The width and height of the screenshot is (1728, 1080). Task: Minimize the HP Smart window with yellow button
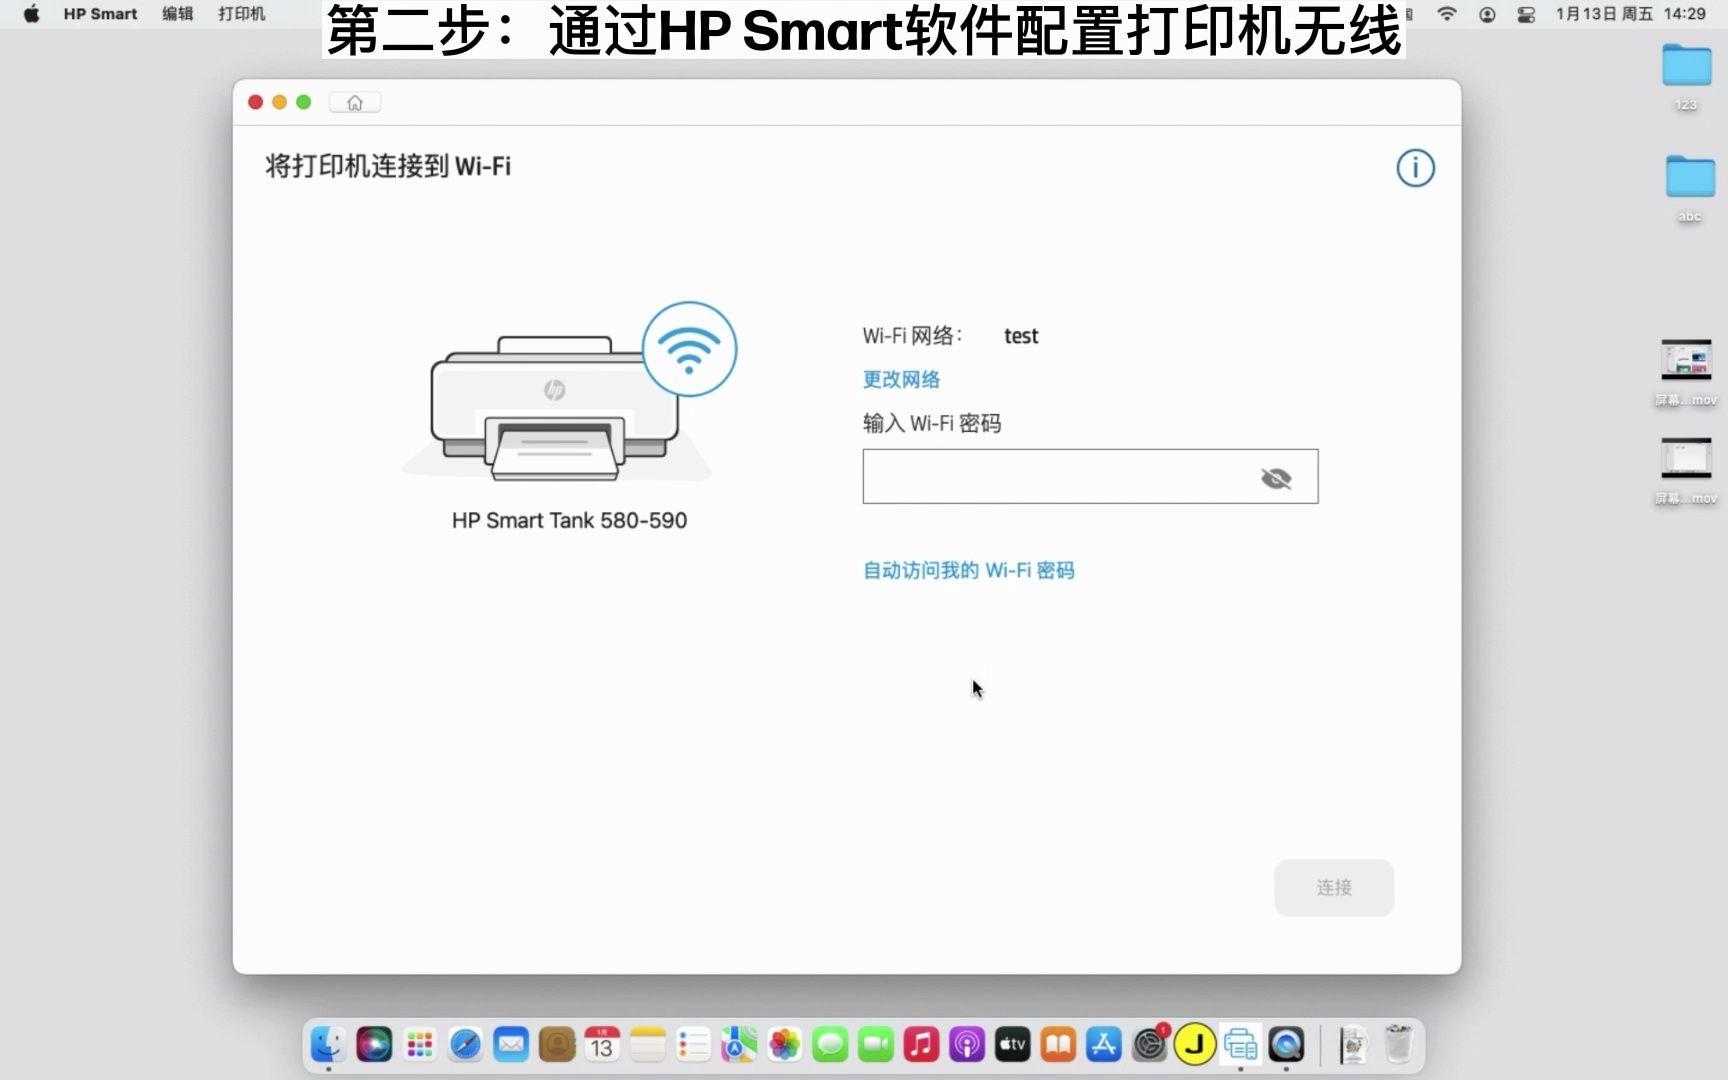click(x=280, y=102)
